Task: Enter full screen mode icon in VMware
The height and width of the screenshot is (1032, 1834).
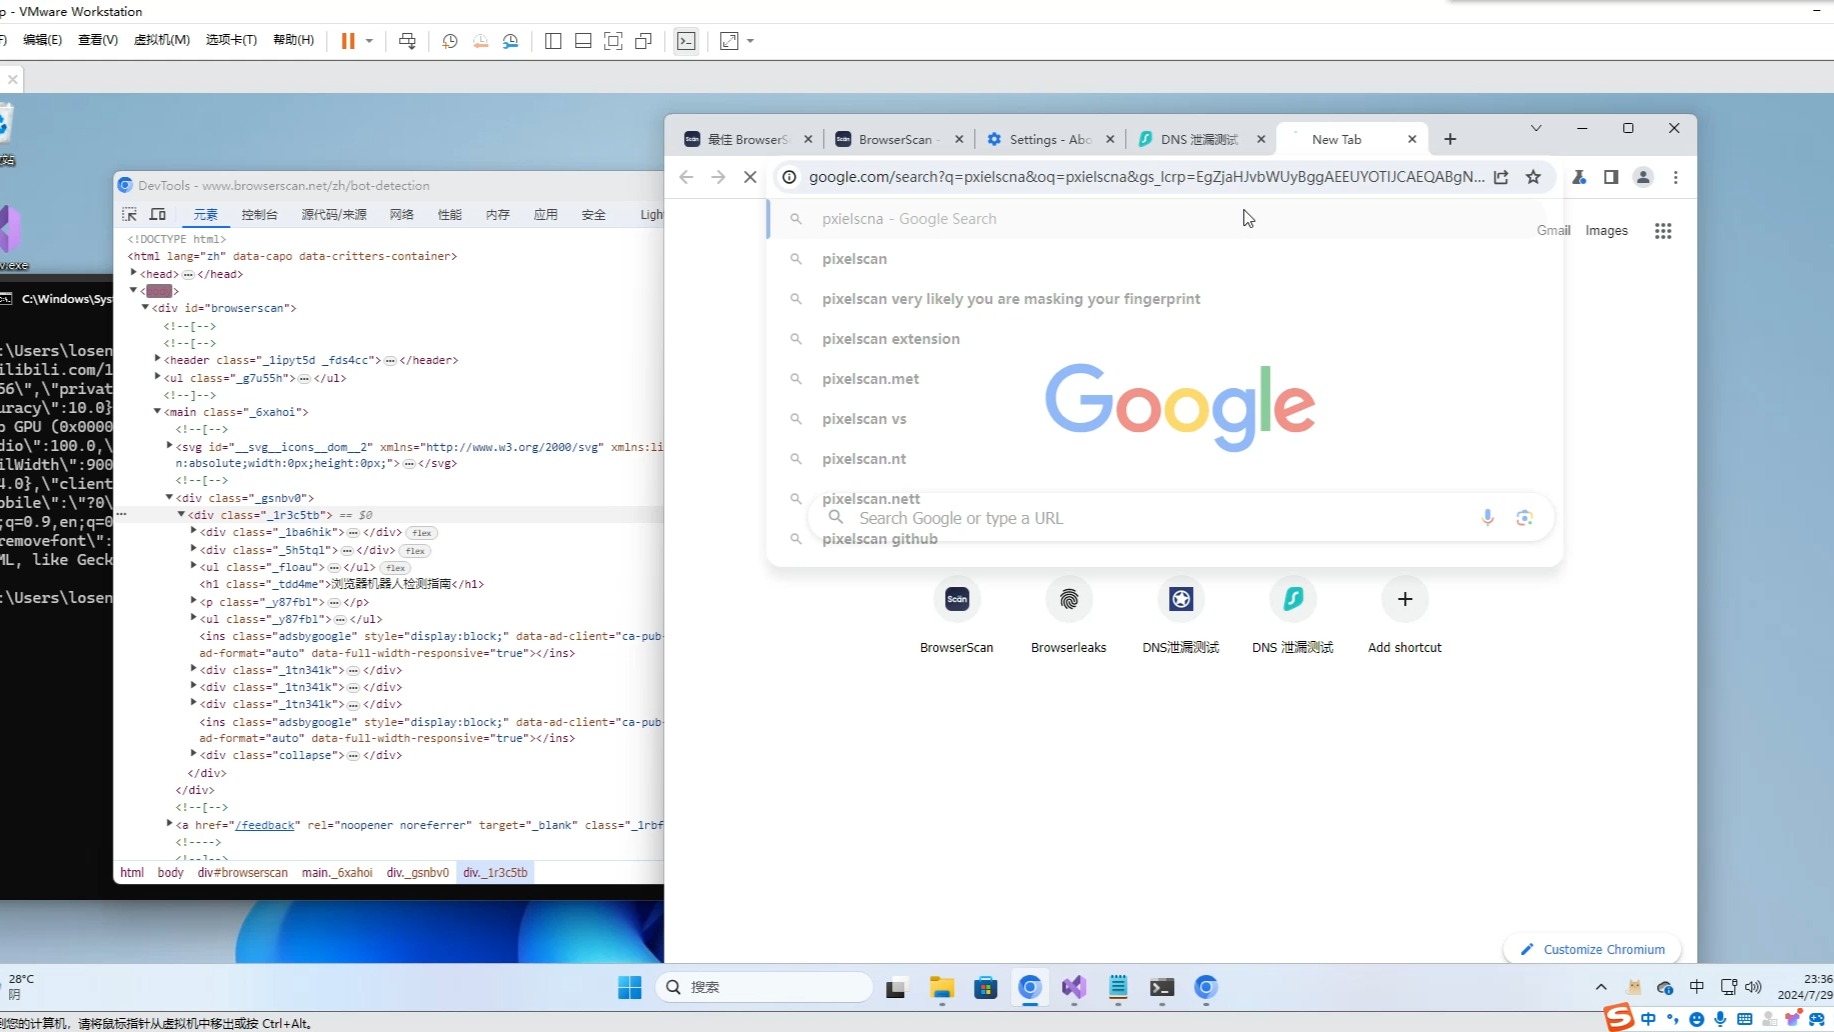Action: [x=613, y=41]
